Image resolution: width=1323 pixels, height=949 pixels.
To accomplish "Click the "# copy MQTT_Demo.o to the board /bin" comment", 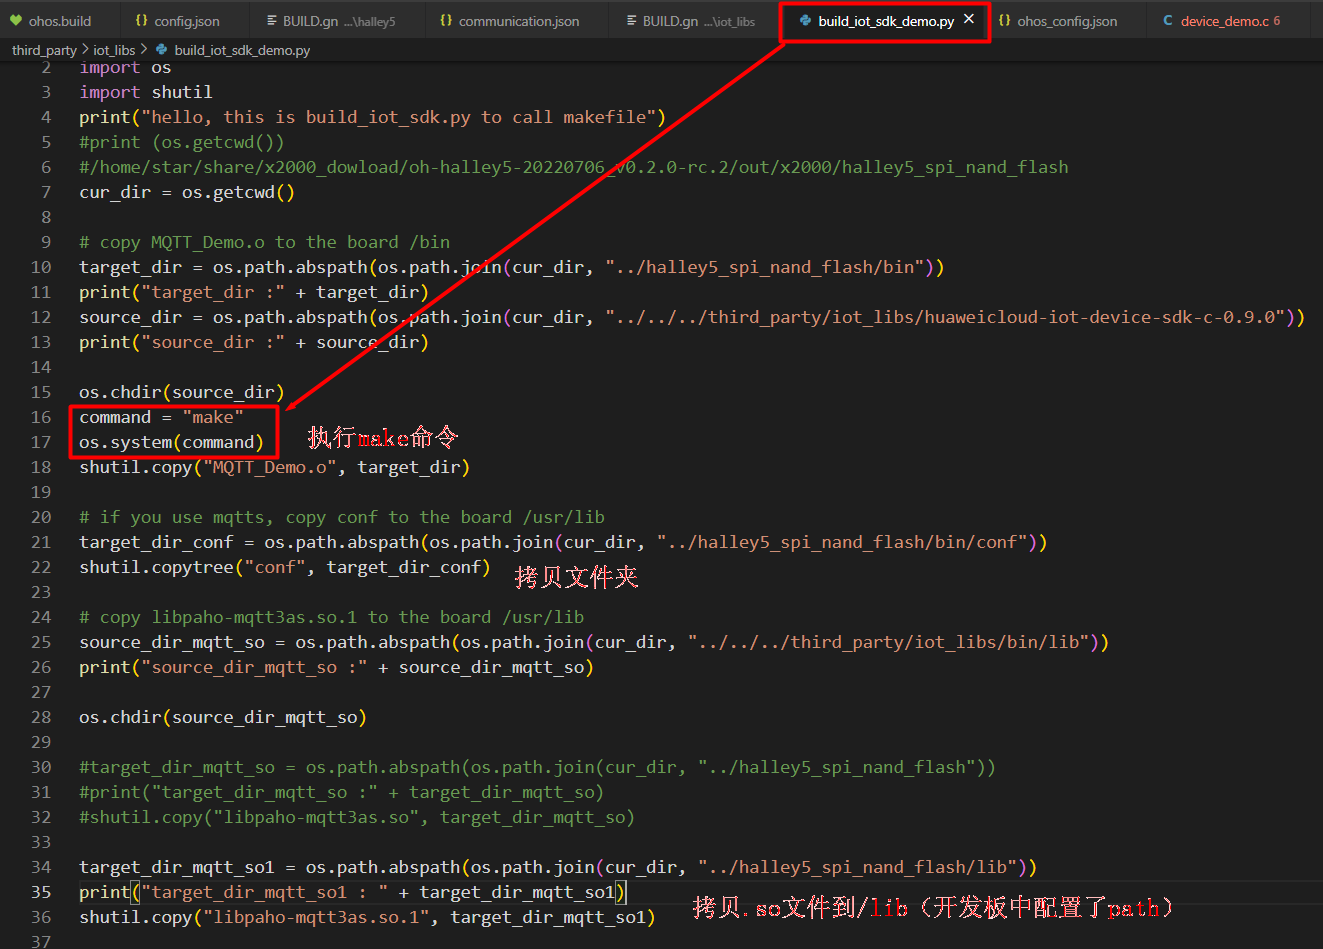I will (265, 242).
